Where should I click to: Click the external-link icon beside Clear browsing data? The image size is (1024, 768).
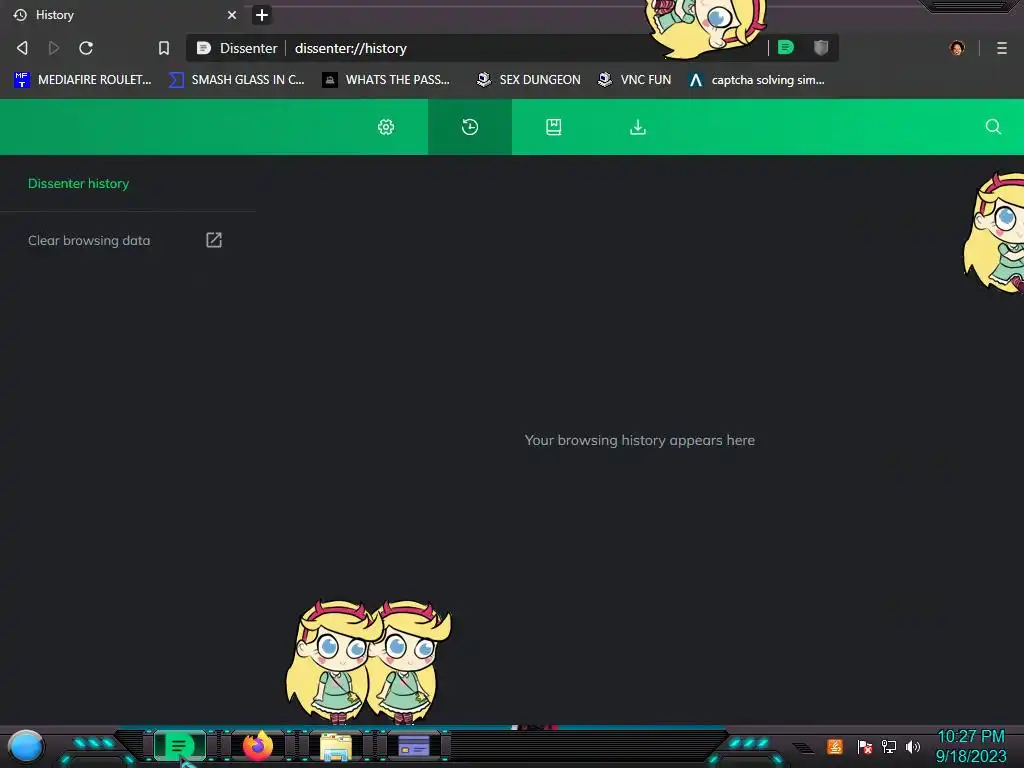click(x=214, y=240)
